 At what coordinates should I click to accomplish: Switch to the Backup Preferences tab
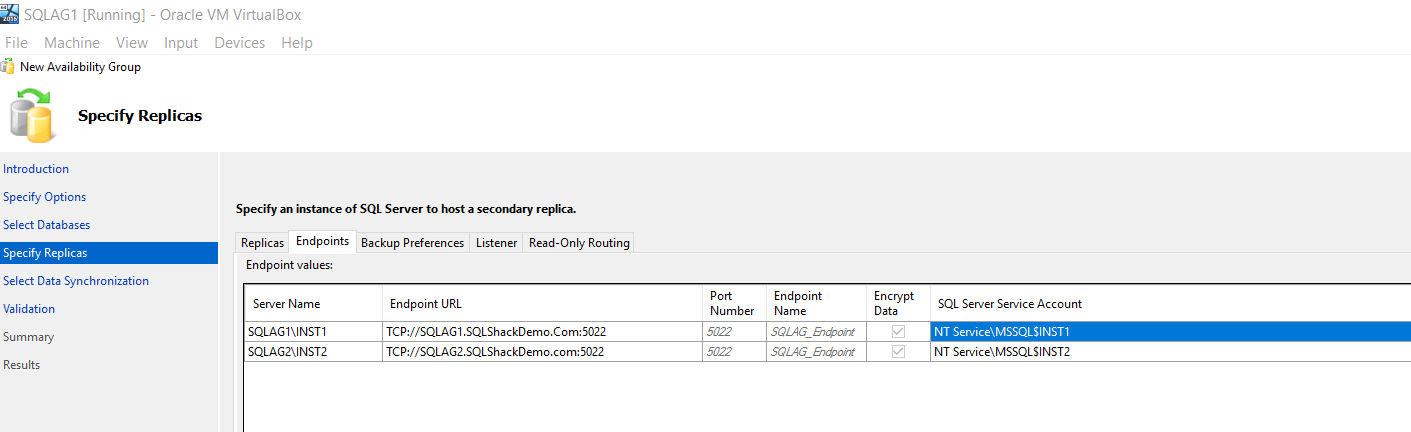point(412,243)
